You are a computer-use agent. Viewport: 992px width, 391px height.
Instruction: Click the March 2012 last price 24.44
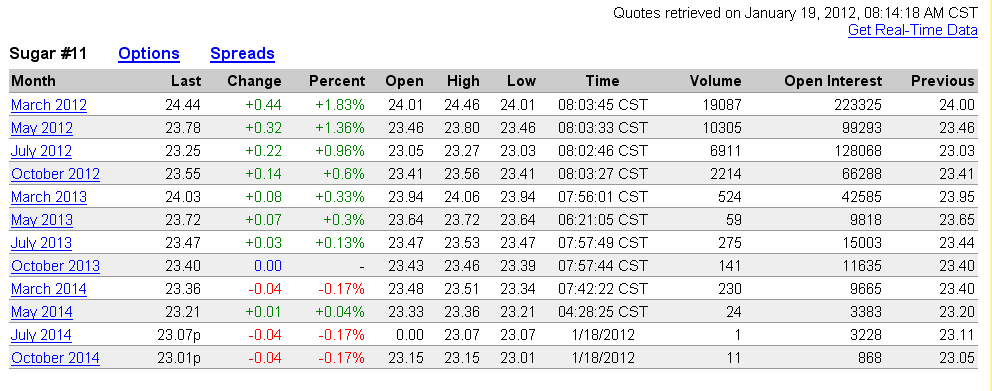(183, 105)
